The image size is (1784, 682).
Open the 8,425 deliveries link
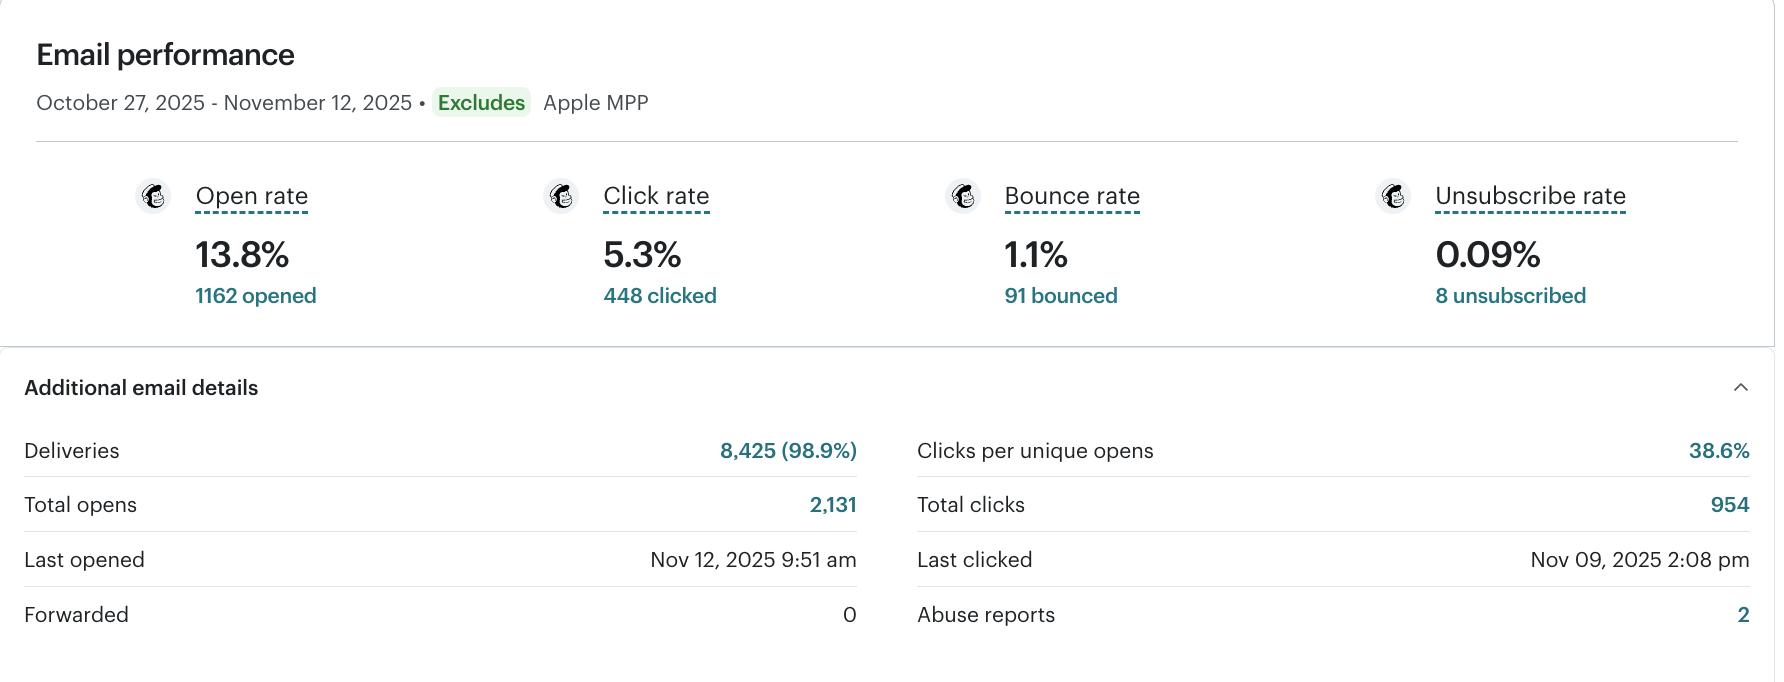pyautogui.click(x=788, y=451)
